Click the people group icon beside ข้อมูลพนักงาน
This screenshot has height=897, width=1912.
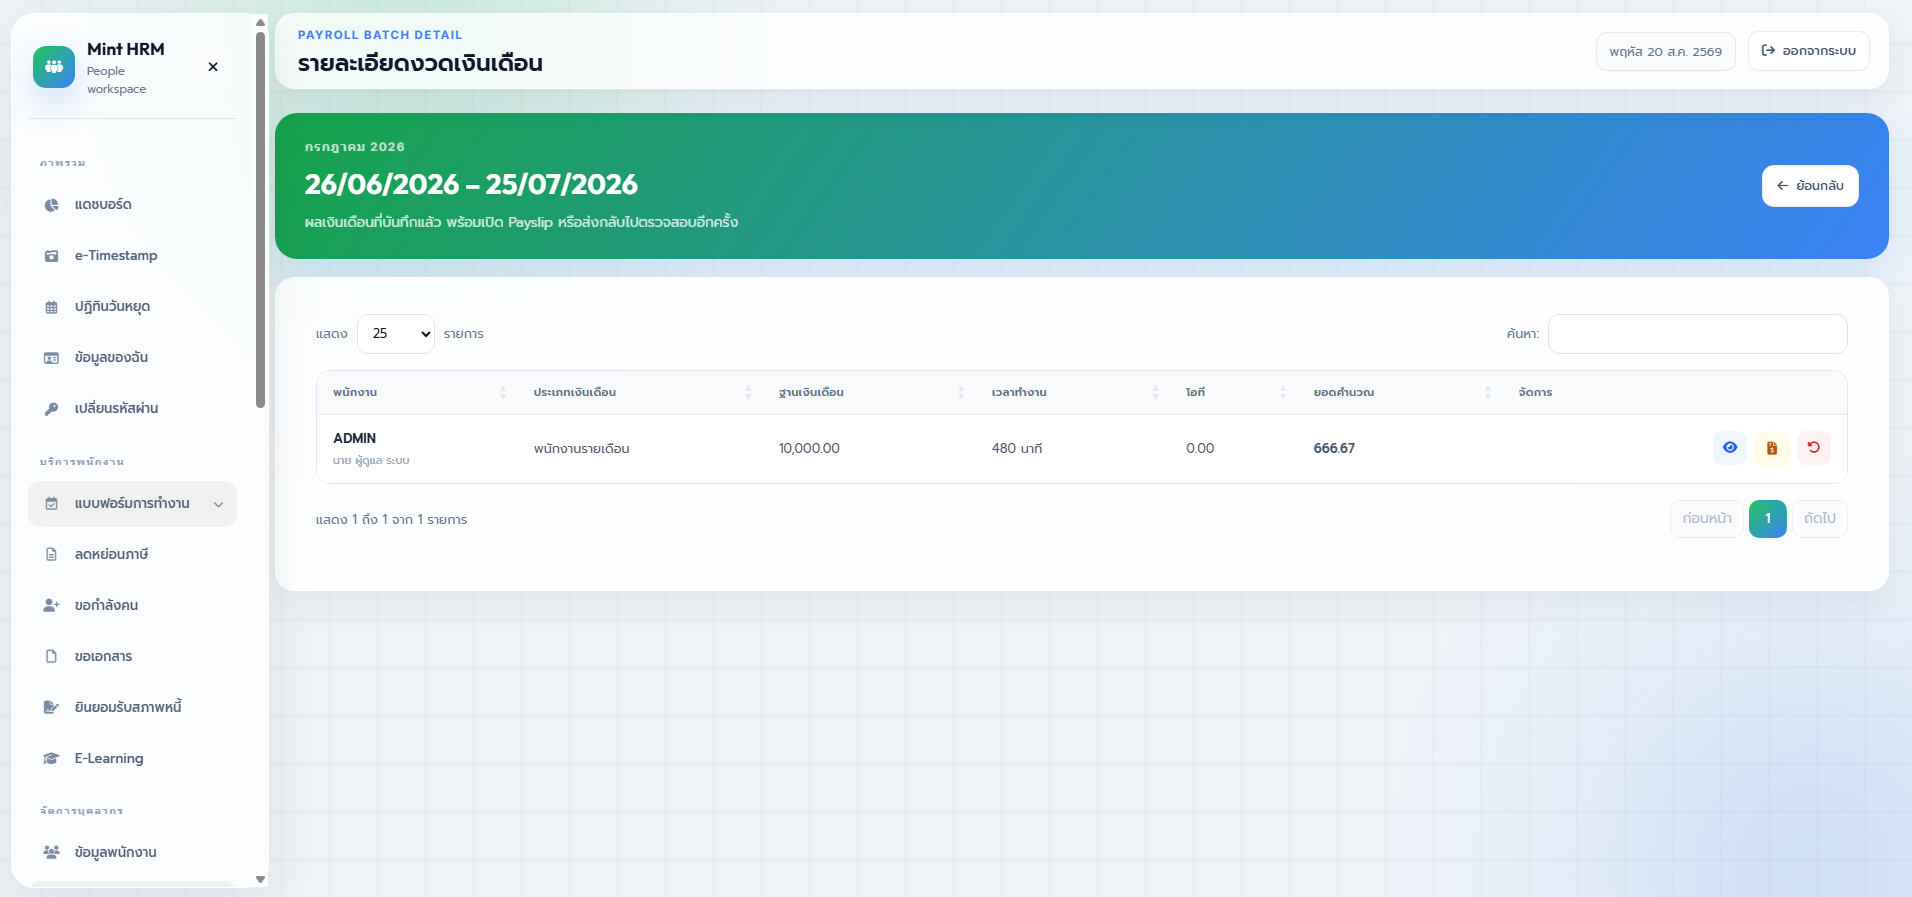[x=51, y=852]
